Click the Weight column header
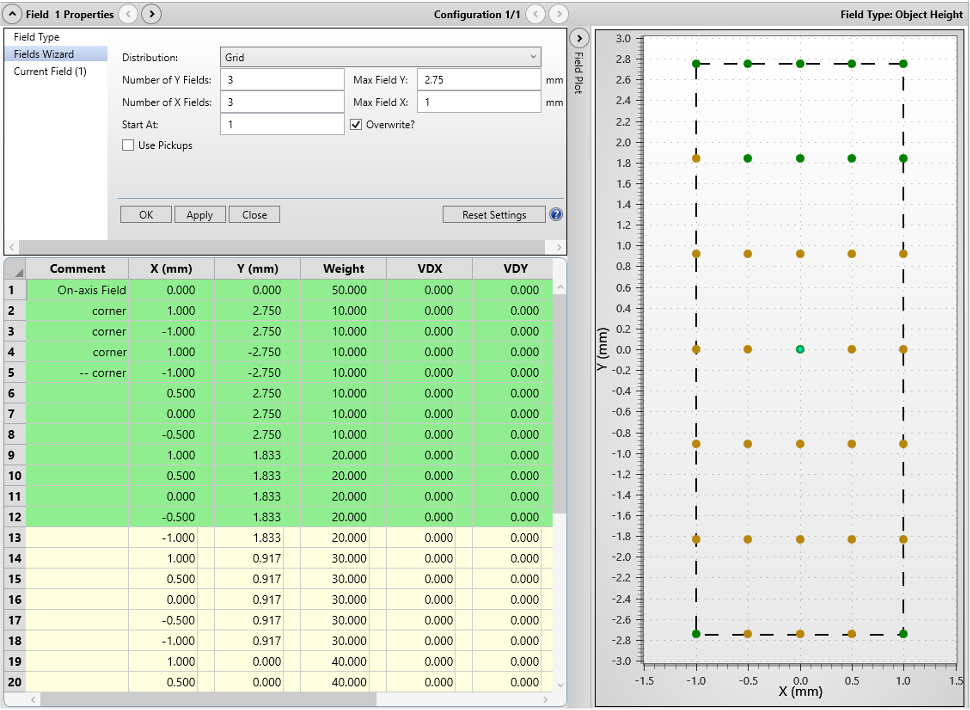Screen dimensions: 970x710 pyautogui.click(x=344, y=268)
